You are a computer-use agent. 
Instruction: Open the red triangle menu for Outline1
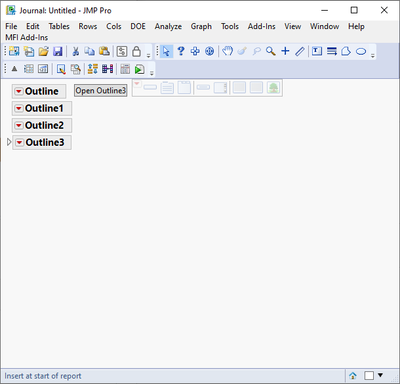(x=19, y=109)
